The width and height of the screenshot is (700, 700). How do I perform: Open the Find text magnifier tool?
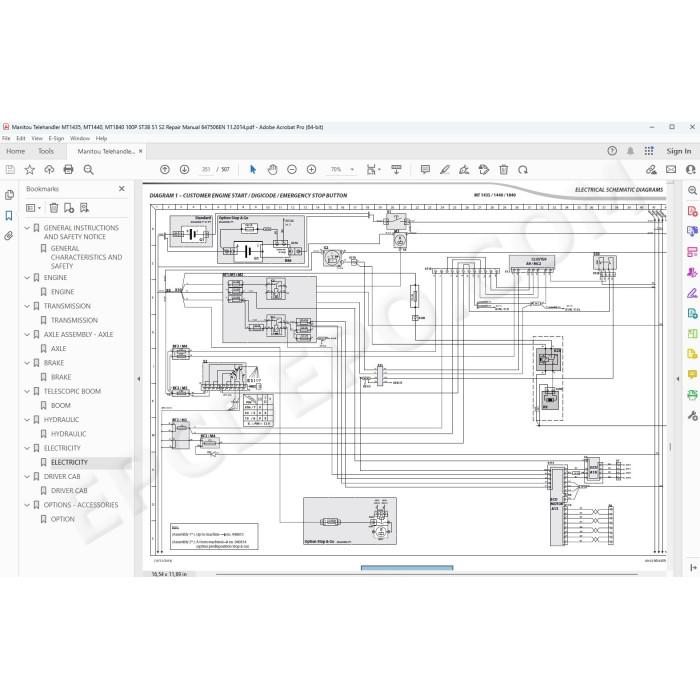[x=88, y=170]
